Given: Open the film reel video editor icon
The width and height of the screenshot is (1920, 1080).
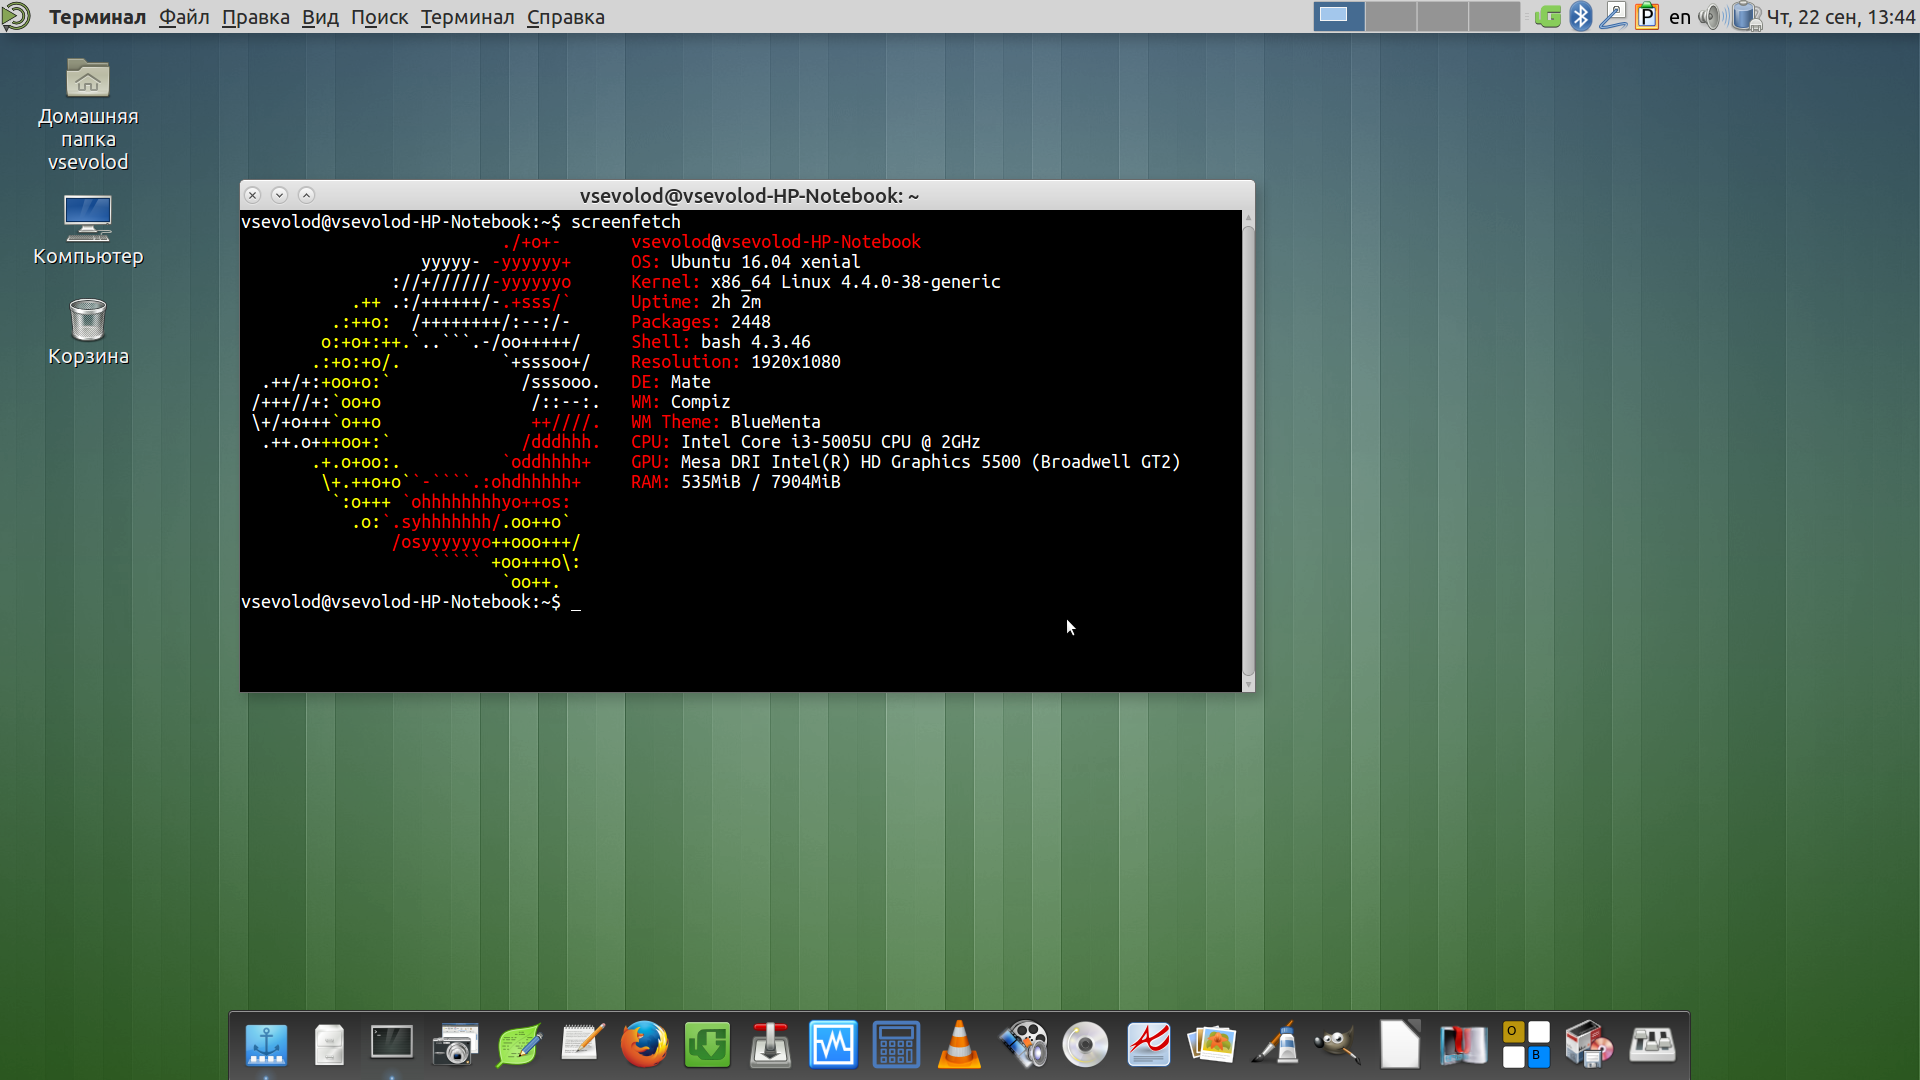Looking at the screenshot, I should pyautogui.click(x=1023, y=1045).
